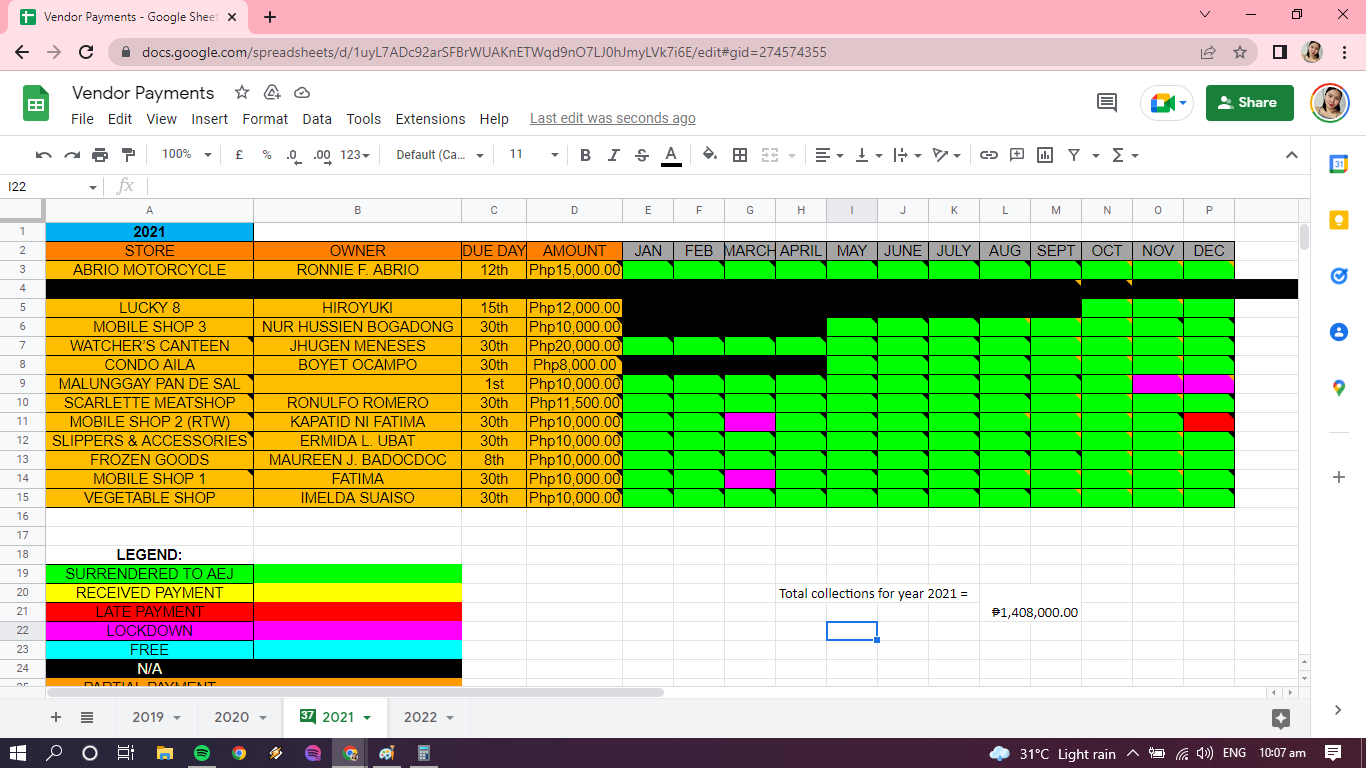Viewport: 1366px width, 768px height.
Task: Open the fill color picker
Action: point(710,155)
